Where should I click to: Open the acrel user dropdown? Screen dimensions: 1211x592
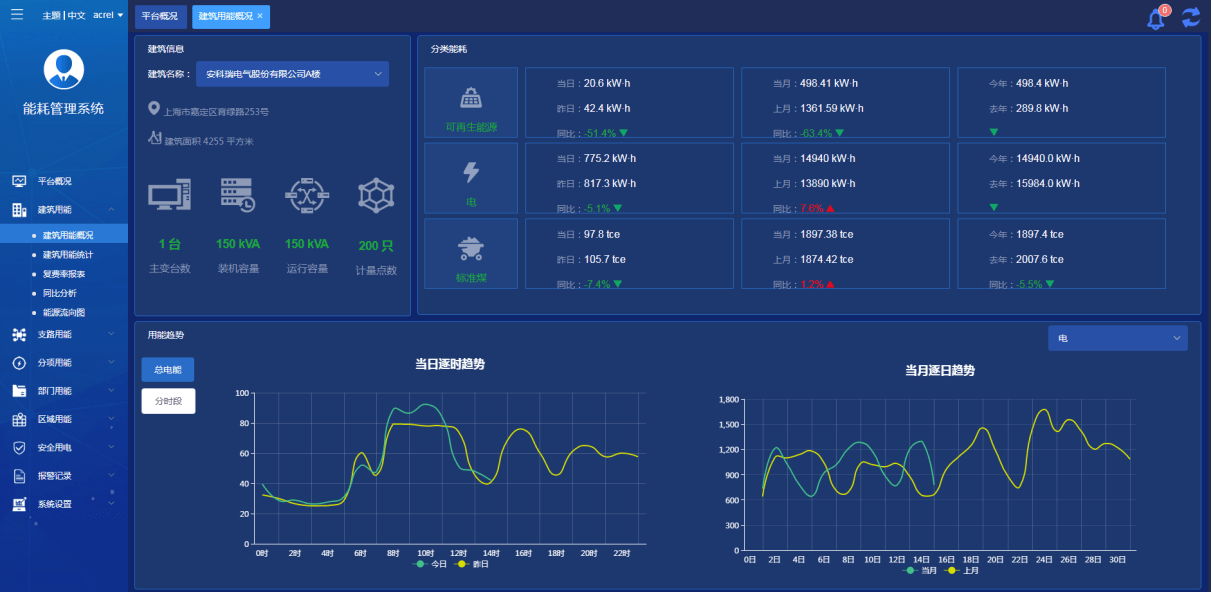tap(107, 16)
